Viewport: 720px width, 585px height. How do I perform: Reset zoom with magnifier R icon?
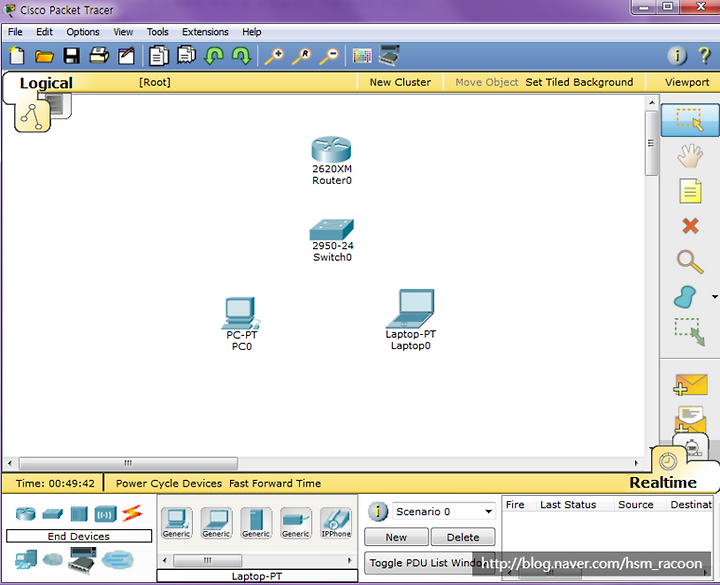(x=302, y=56)
